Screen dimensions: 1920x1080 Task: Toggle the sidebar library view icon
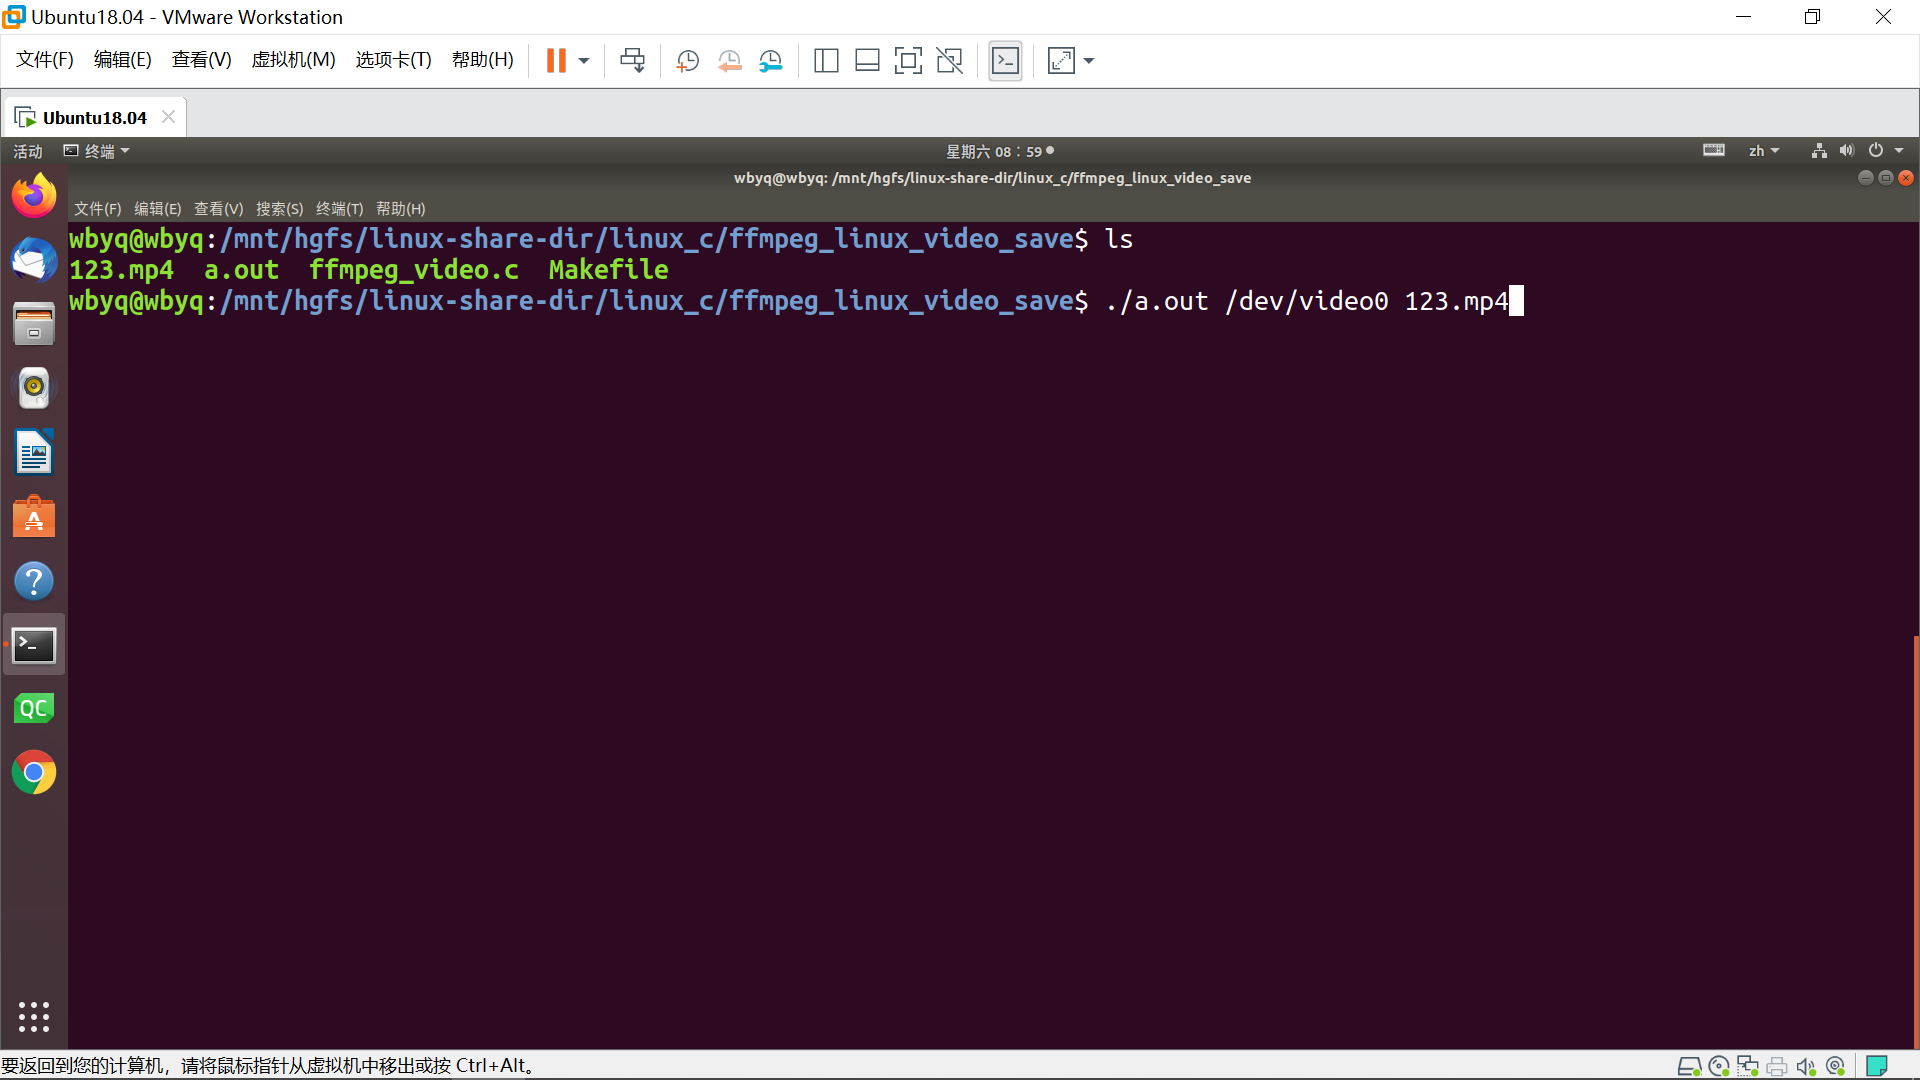(x=826, y=61)
